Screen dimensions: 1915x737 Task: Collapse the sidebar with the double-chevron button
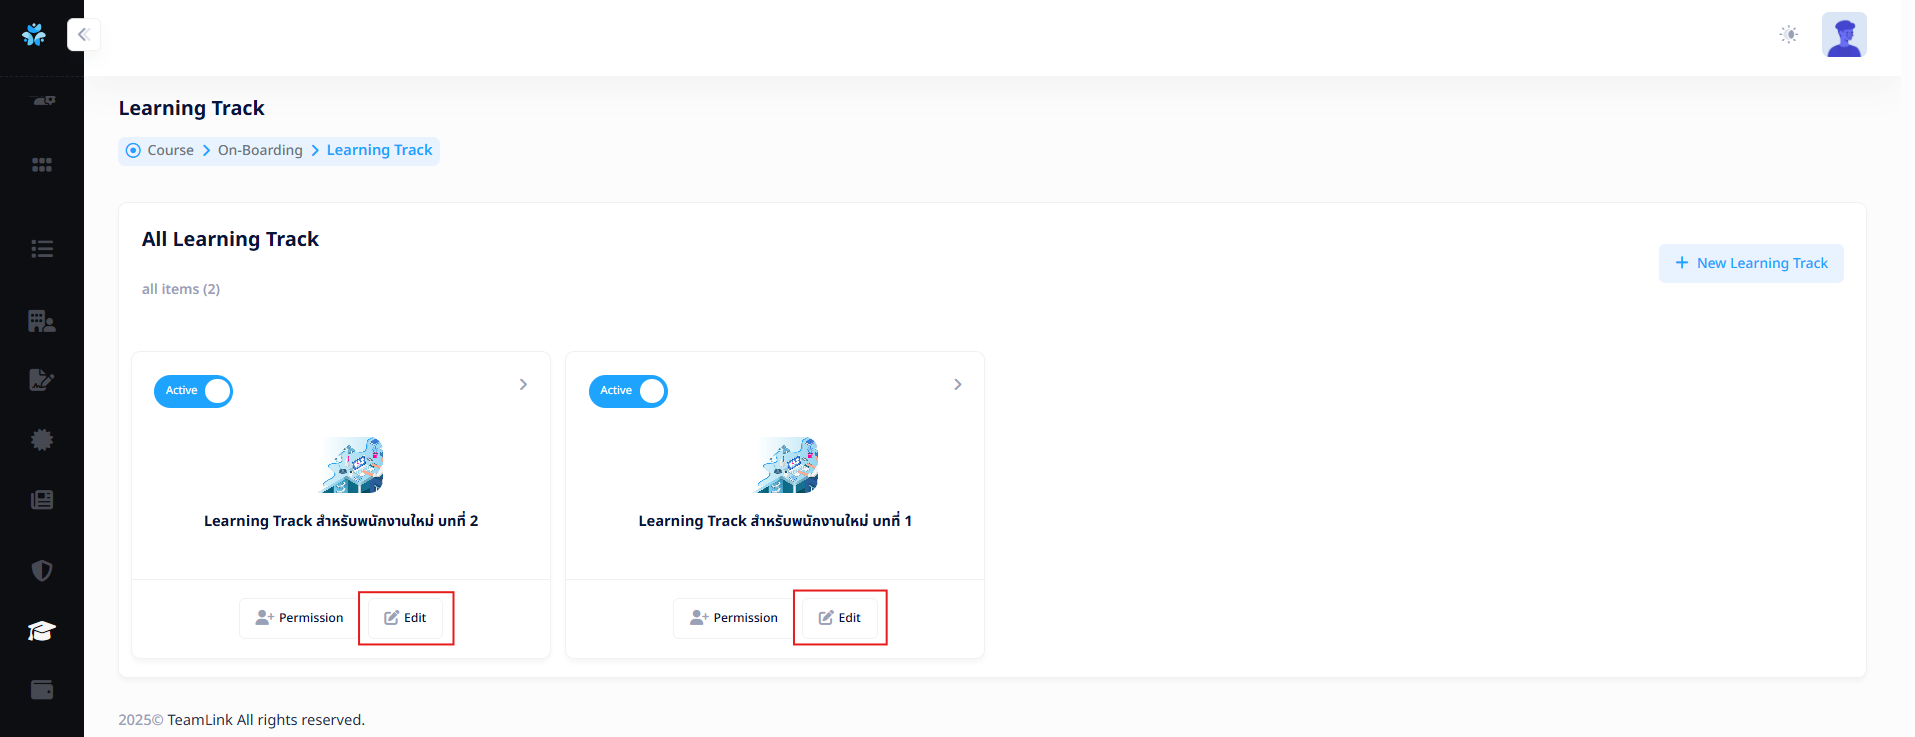pyautogui.click(x=84, y=35)
